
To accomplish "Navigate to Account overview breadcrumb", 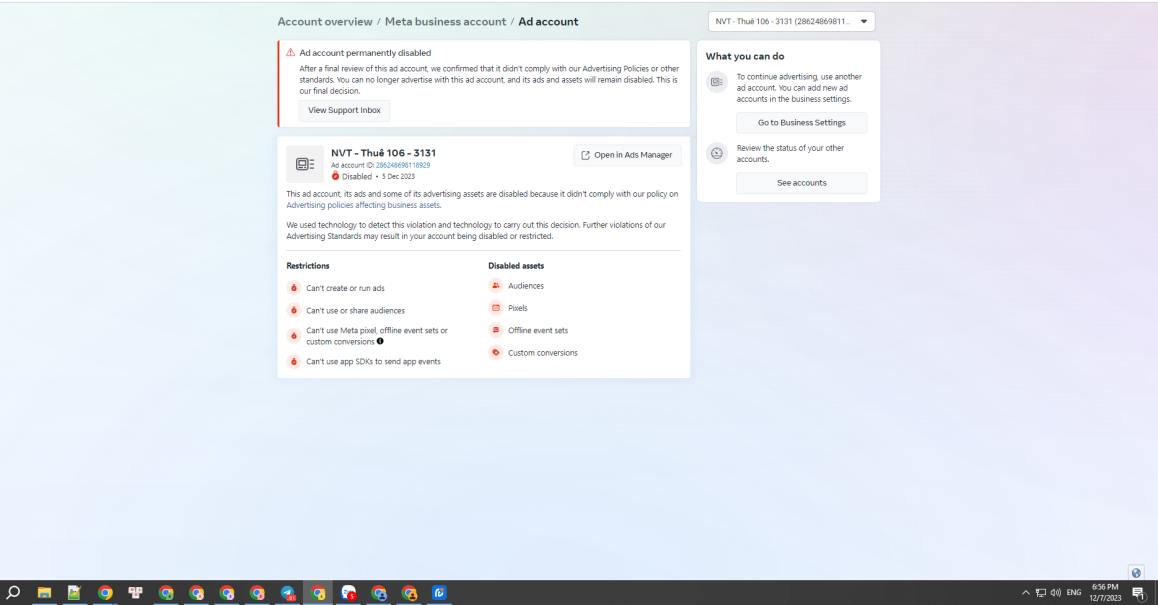I will point(325,22).
